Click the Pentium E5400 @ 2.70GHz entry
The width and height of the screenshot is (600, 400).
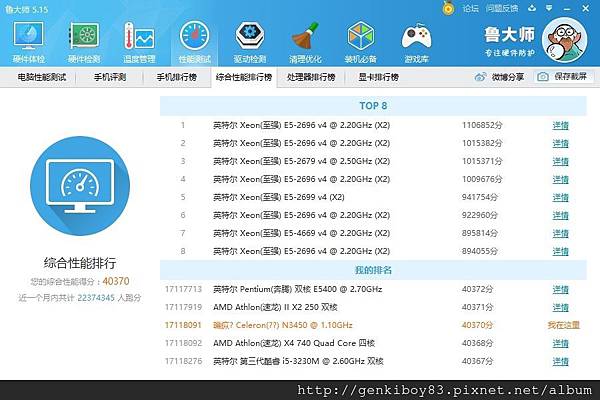(x=298, y=289)
